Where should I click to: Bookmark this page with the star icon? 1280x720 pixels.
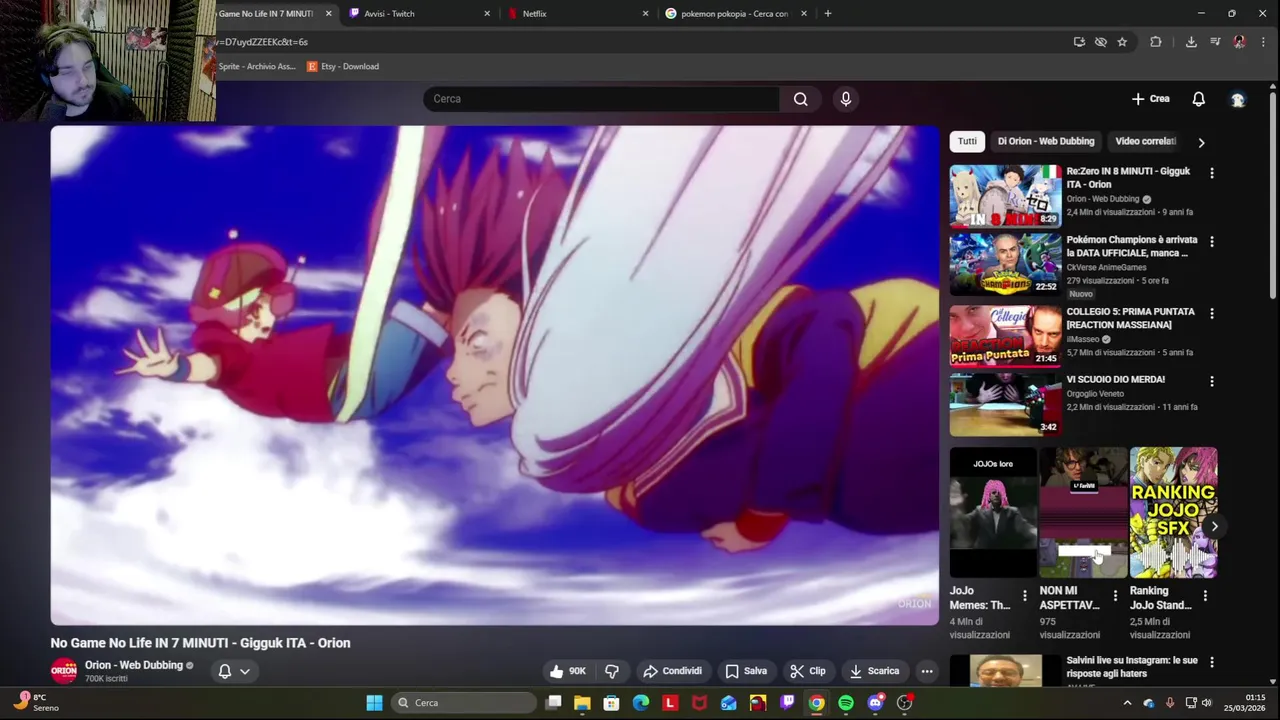1122,42
